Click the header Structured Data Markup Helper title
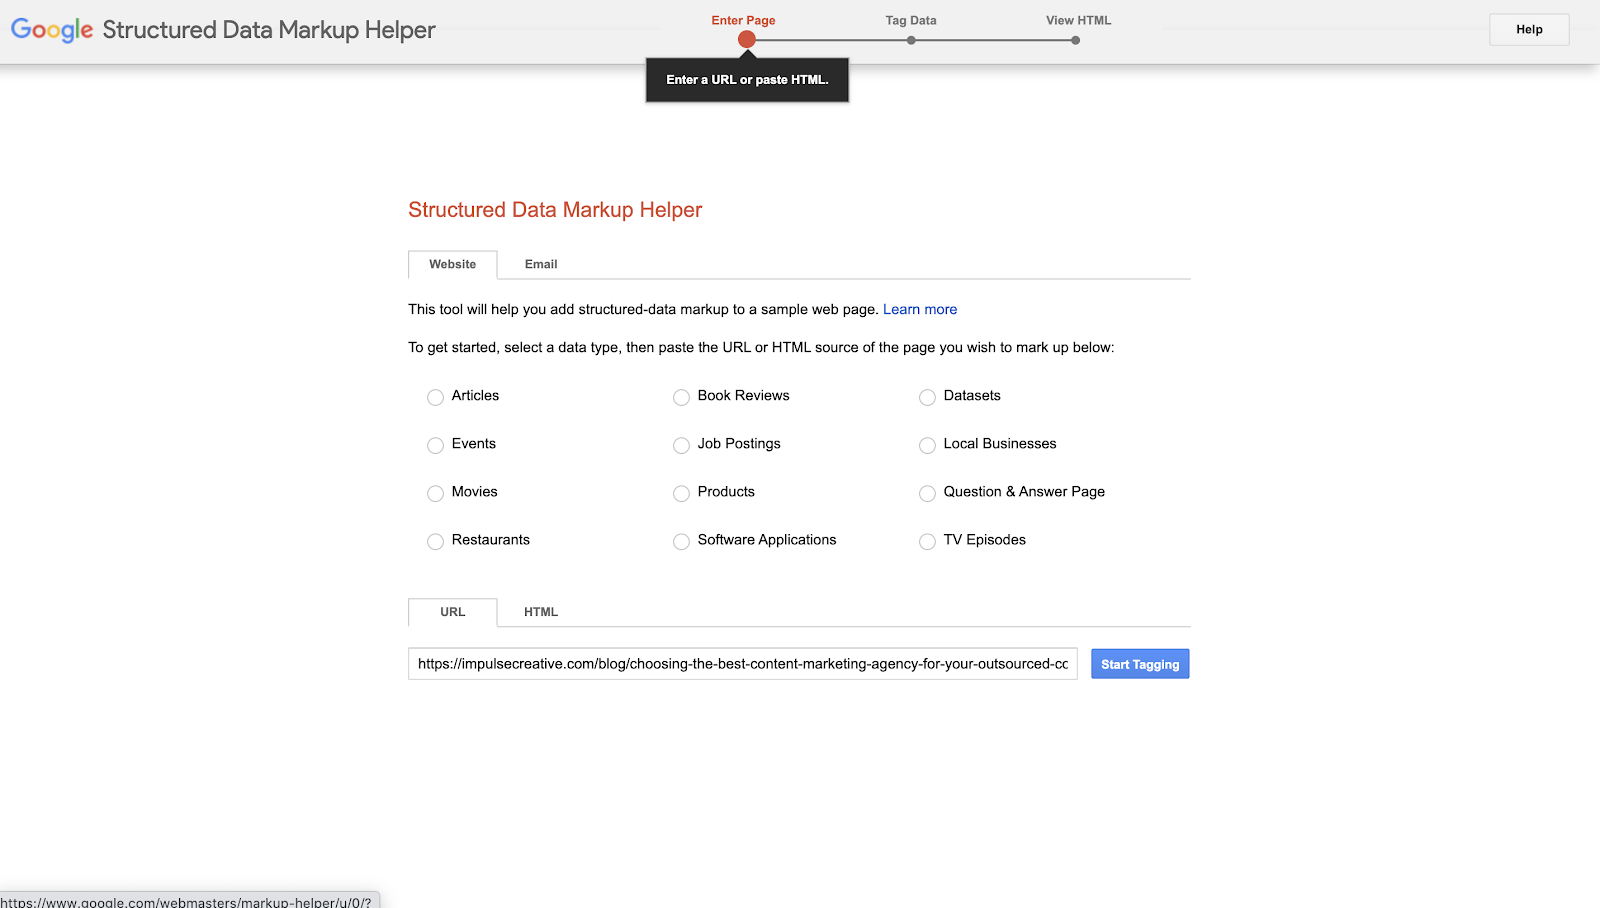Viewport: 1600px width, 908px height. tap(269, 30)
